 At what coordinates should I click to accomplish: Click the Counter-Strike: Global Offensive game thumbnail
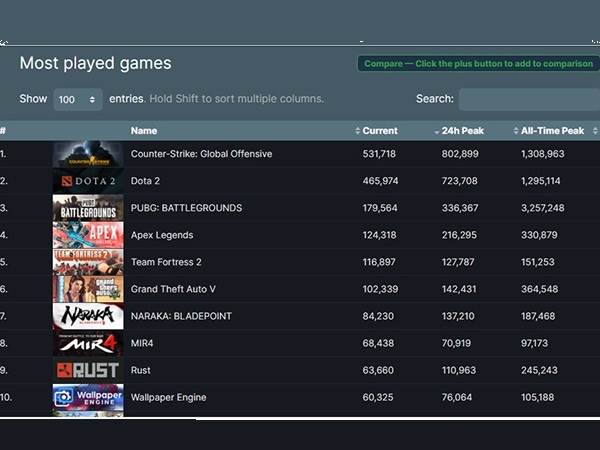click(x=88, y=154)
